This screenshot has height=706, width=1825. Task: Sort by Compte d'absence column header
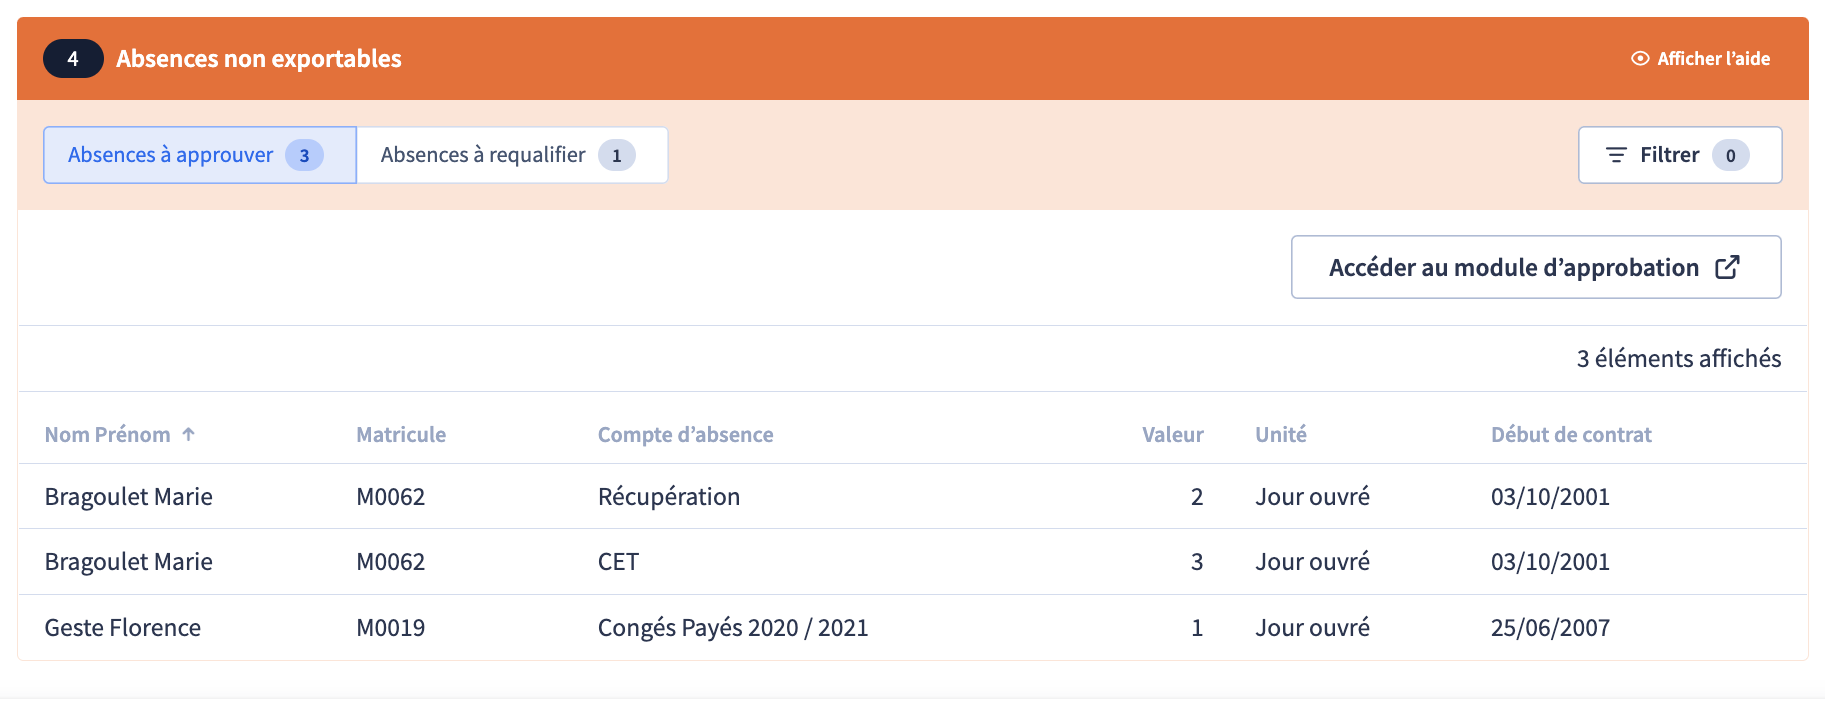click(685, 434)
